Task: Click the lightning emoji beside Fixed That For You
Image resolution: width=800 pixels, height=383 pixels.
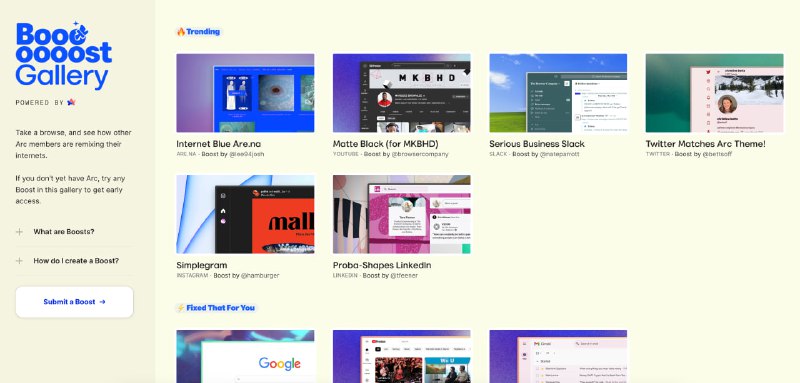Action: 181,308
